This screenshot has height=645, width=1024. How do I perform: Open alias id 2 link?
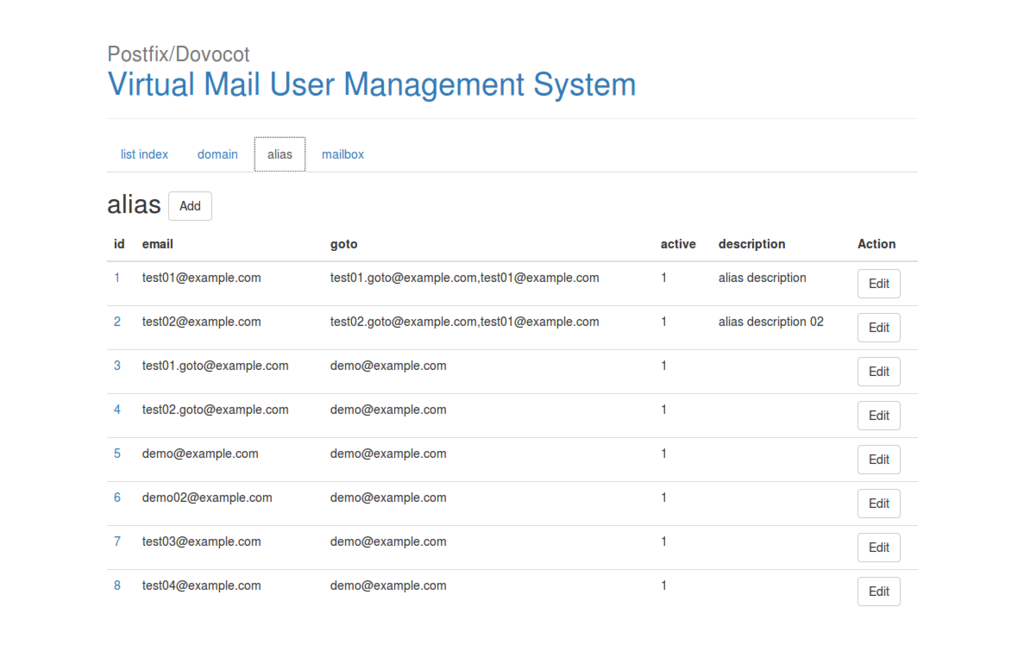click(117, 322)
